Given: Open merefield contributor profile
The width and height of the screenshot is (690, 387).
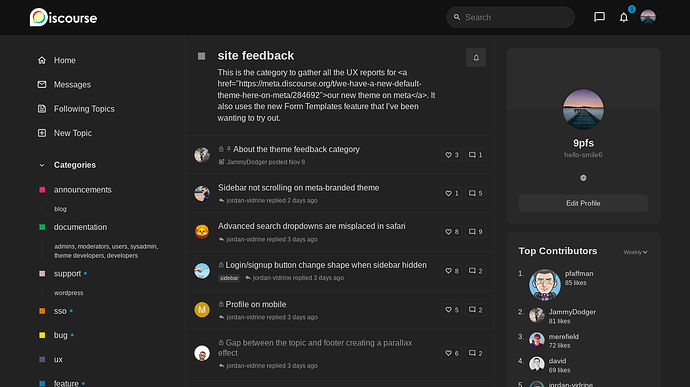Looking at the screenshot, I should tap(564, 336).
